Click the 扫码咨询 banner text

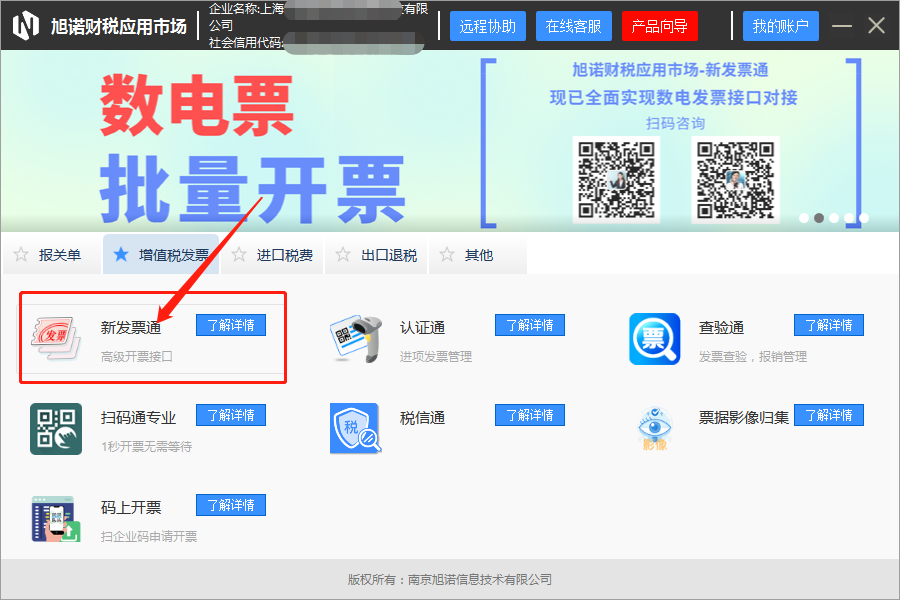click(x=675, y=123)
